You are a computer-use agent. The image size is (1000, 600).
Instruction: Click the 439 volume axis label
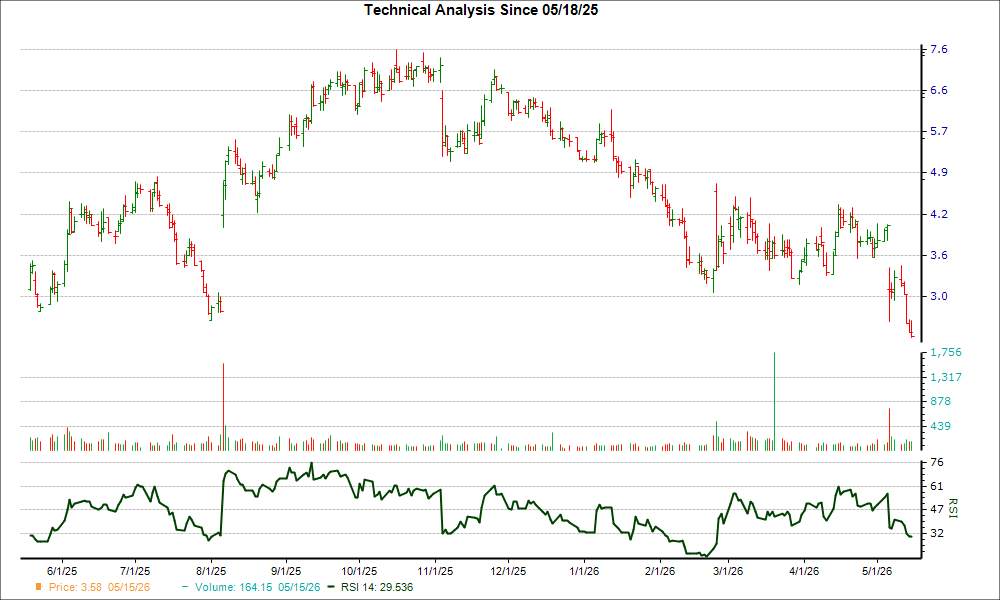pyautogui.click(x=941, y=426)
